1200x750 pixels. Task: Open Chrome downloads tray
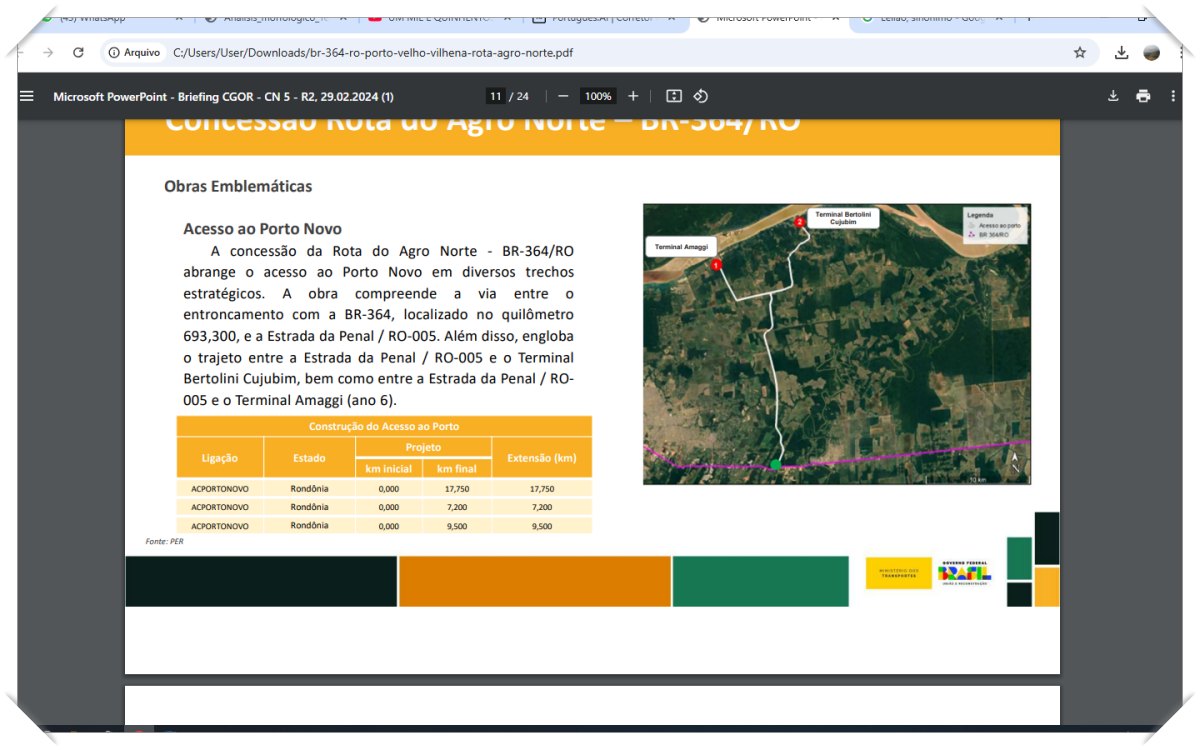[1122, 52]
